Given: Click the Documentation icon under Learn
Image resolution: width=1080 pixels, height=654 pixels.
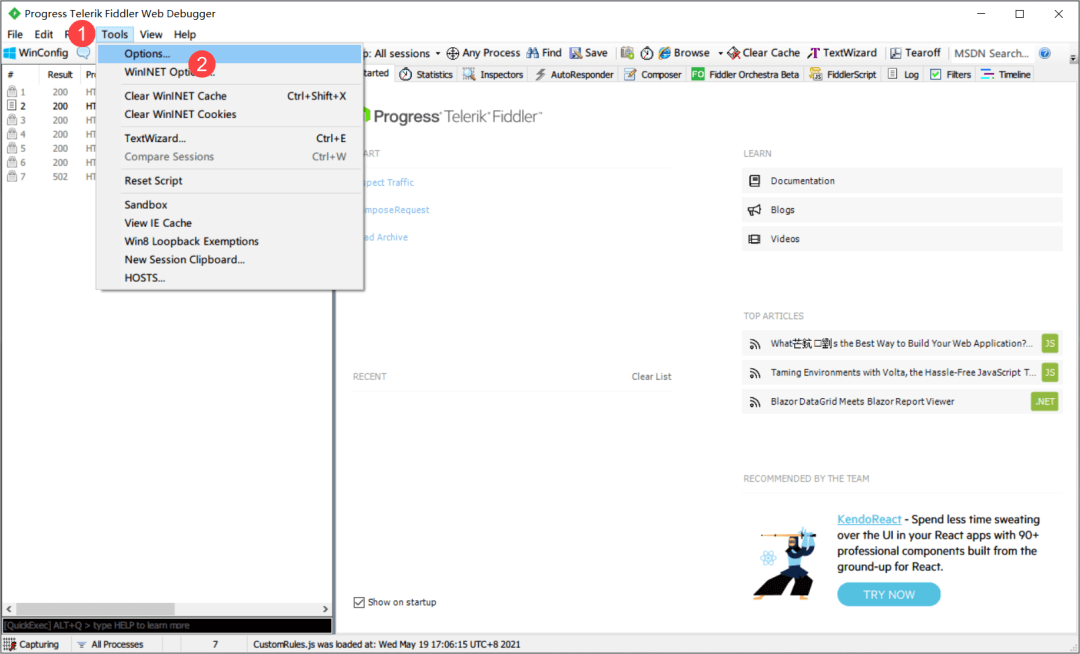Looking at the screenshot, I should pos(754,181).
